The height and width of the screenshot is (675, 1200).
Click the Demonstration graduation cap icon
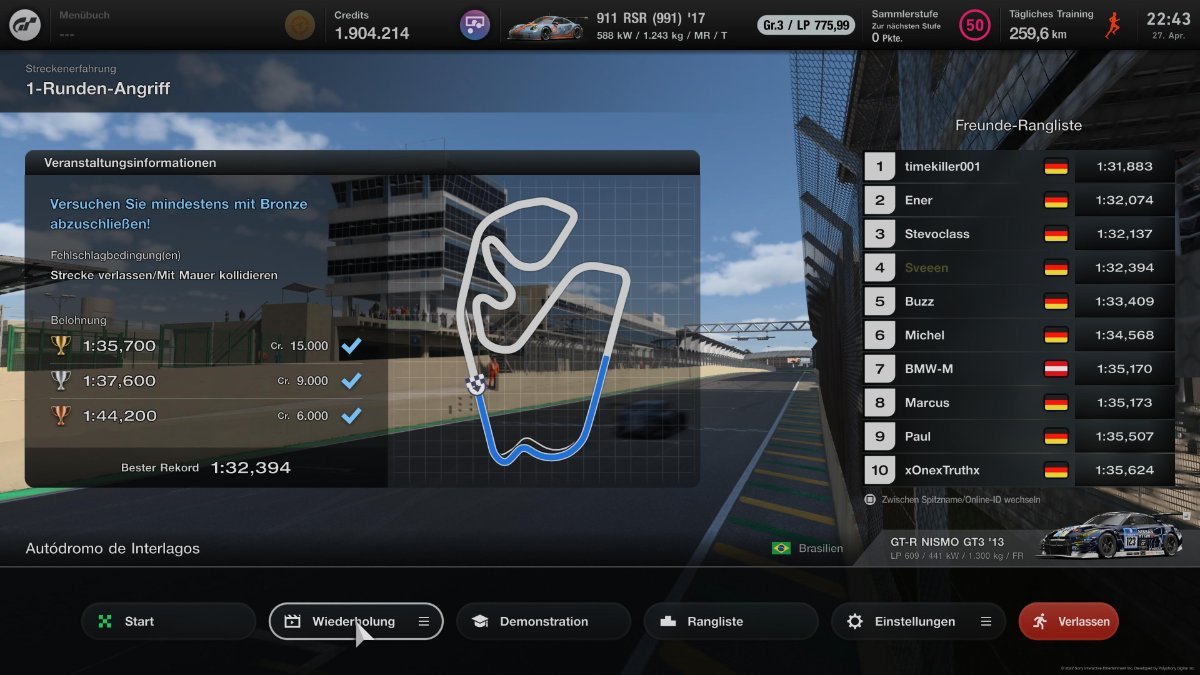pos(480,621)
